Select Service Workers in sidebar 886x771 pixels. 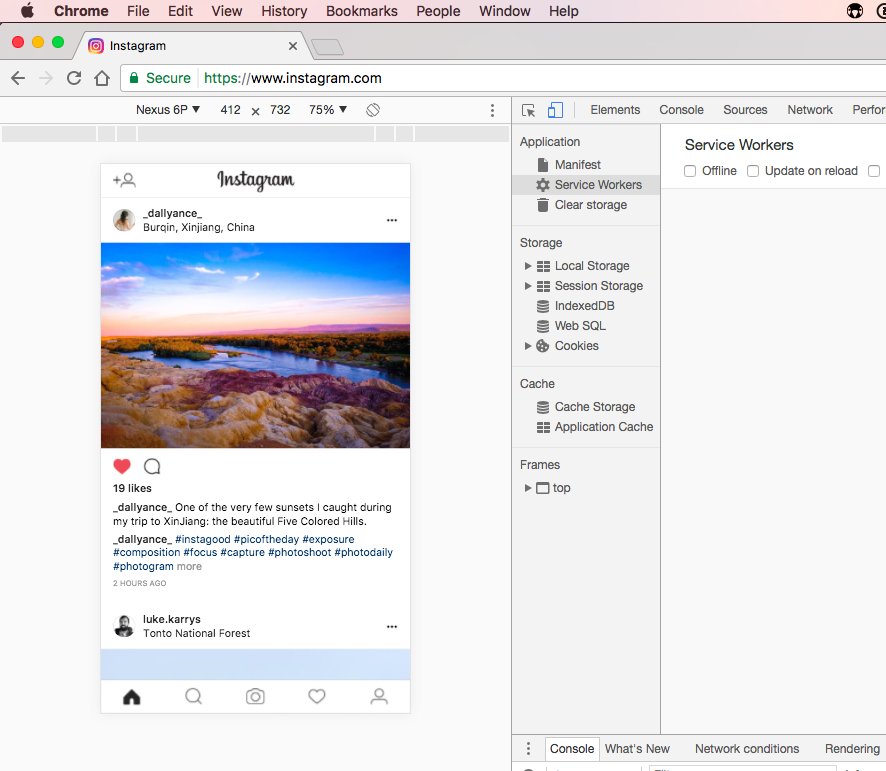tap(586, 185)
